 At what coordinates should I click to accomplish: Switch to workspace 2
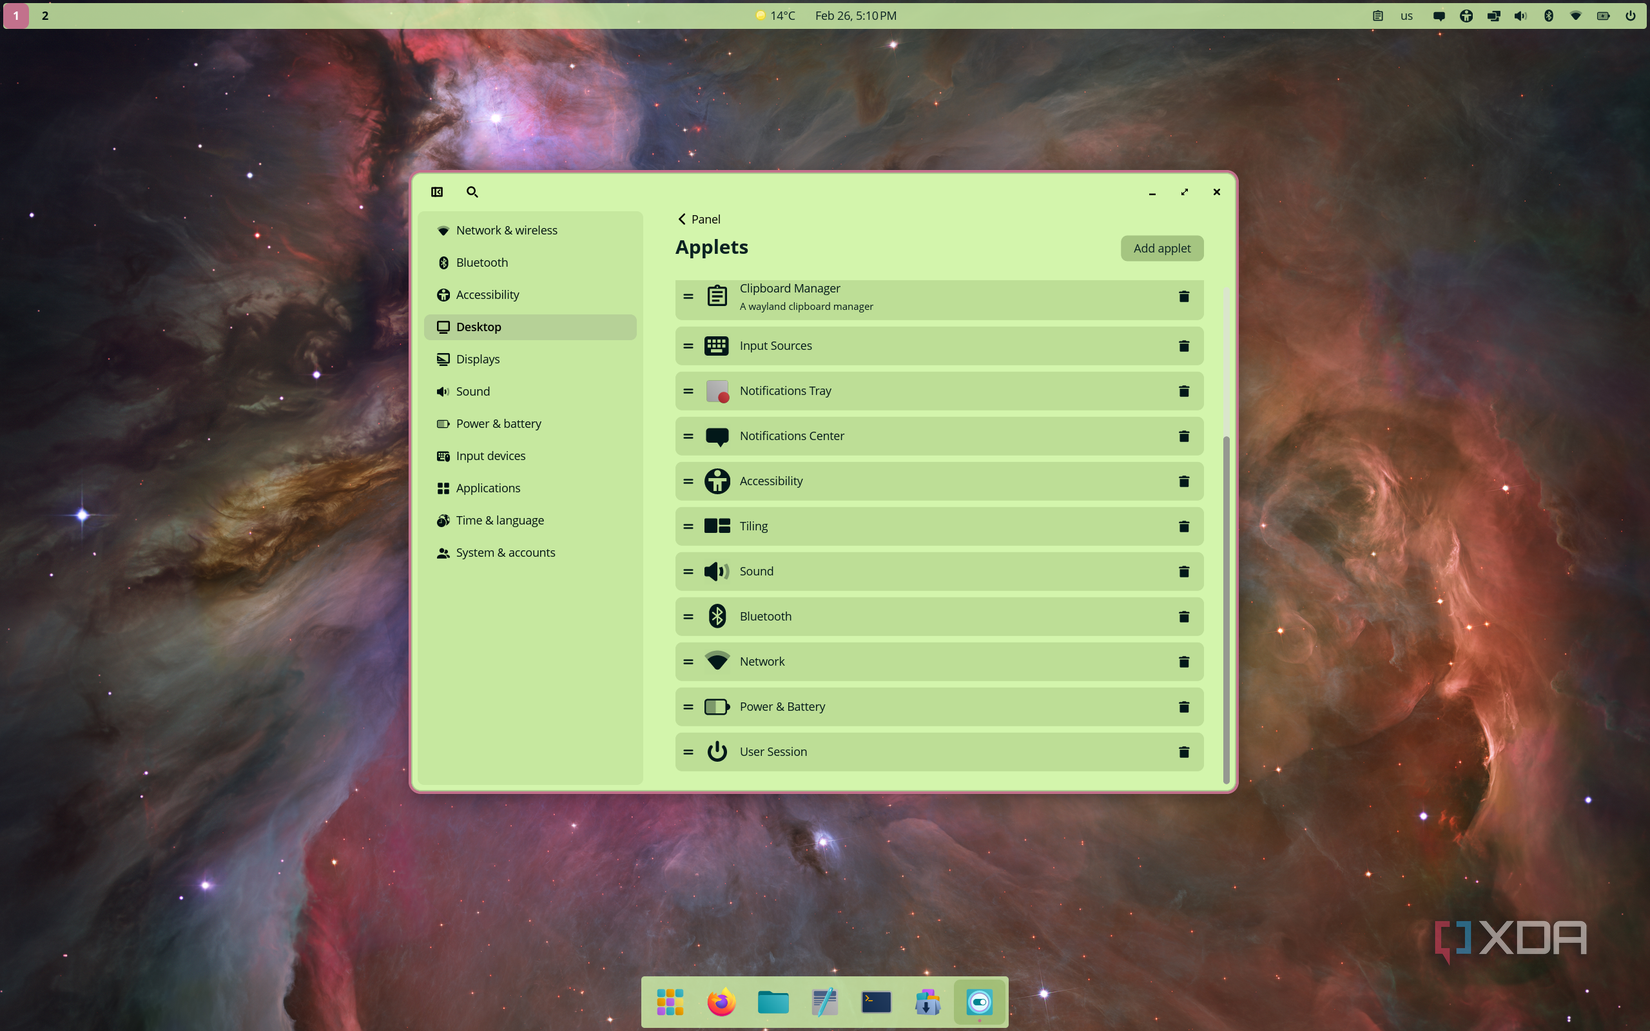[45, 16]
